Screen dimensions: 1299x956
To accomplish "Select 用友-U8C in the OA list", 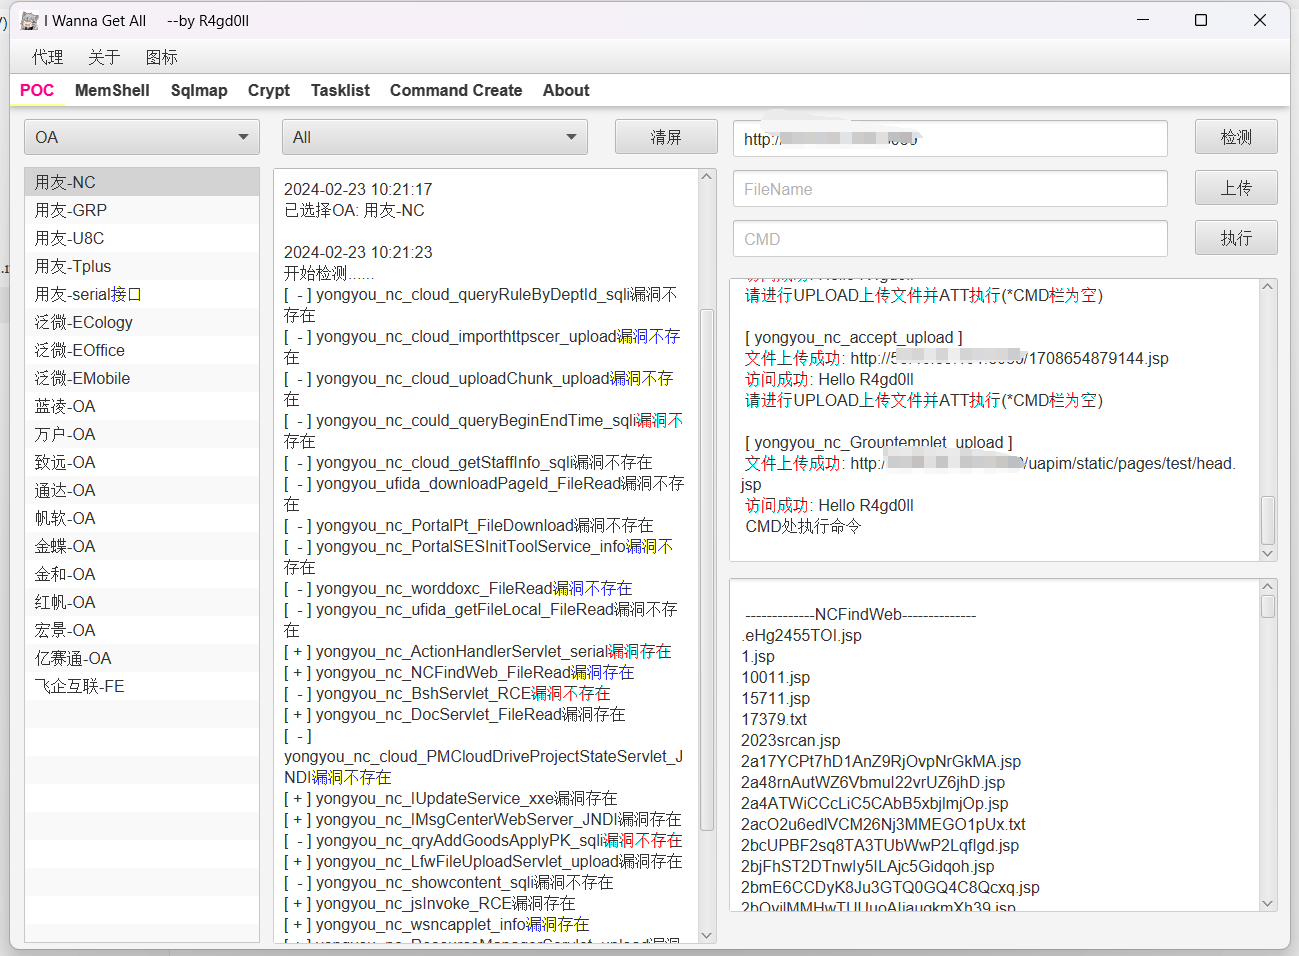I will pyautogui.click(x=141, y=238).
